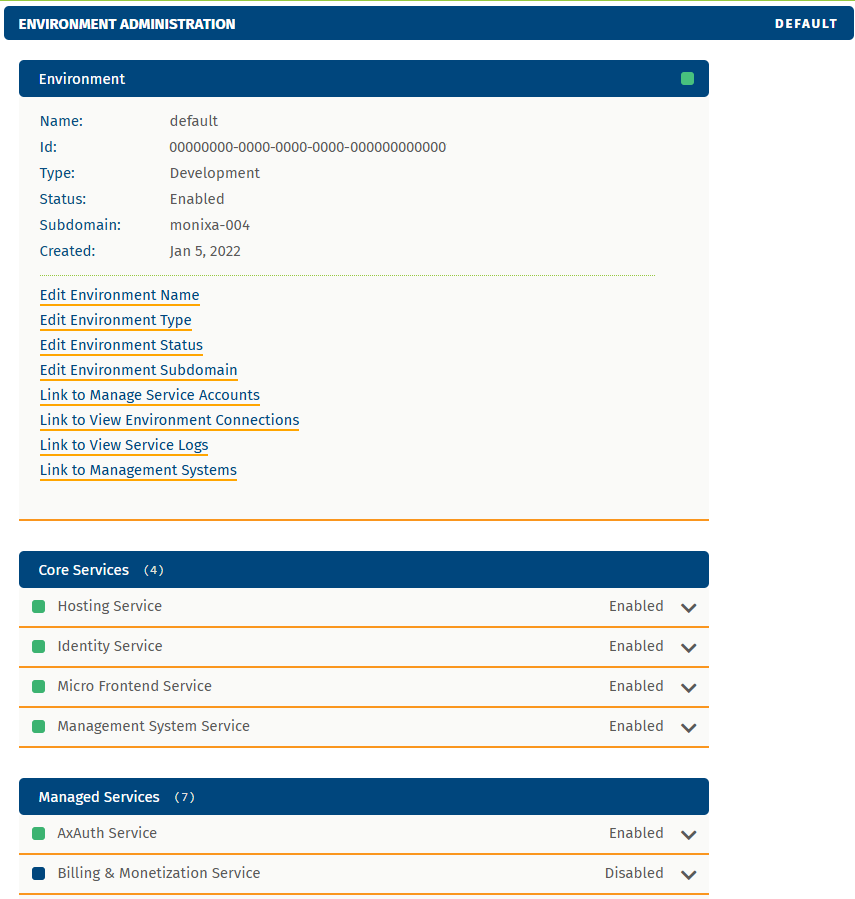This screenshot has width=855, height=899.
Task: Click Edit Environment Subdomain link
Action: pyautogui.click(x=138, y=370)
